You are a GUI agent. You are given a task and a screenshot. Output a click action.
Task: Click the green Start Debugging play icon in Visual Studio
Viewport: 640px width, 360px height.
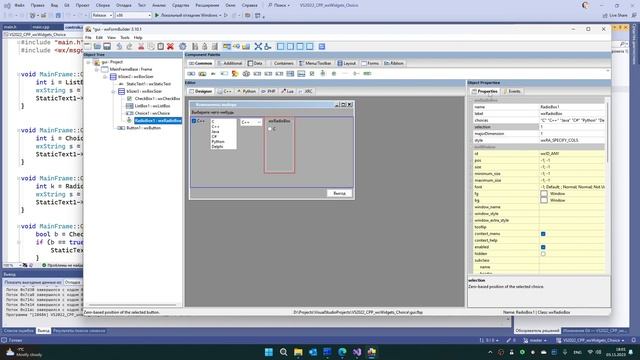[x=157, y=15]
